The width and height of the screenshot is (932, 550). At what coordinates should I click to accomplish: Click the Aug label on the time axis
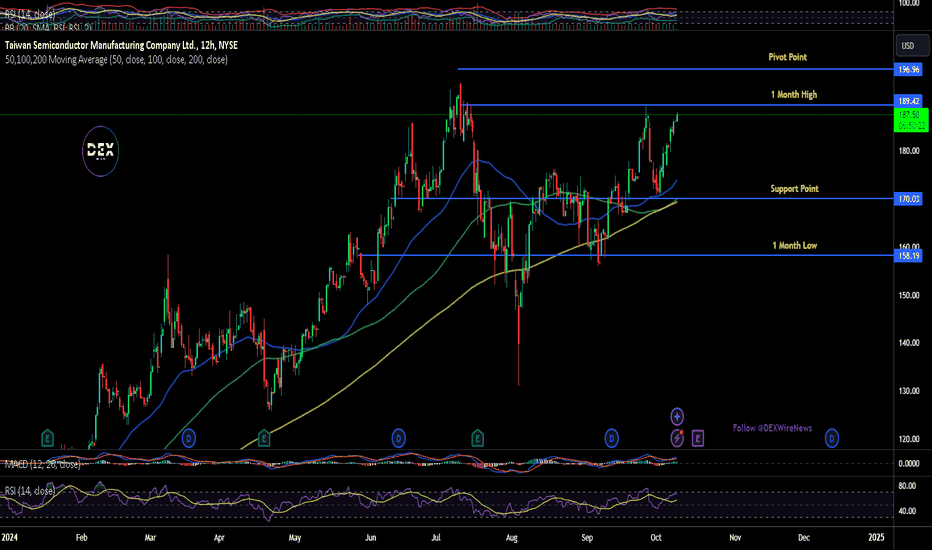(x=511, y=538)
